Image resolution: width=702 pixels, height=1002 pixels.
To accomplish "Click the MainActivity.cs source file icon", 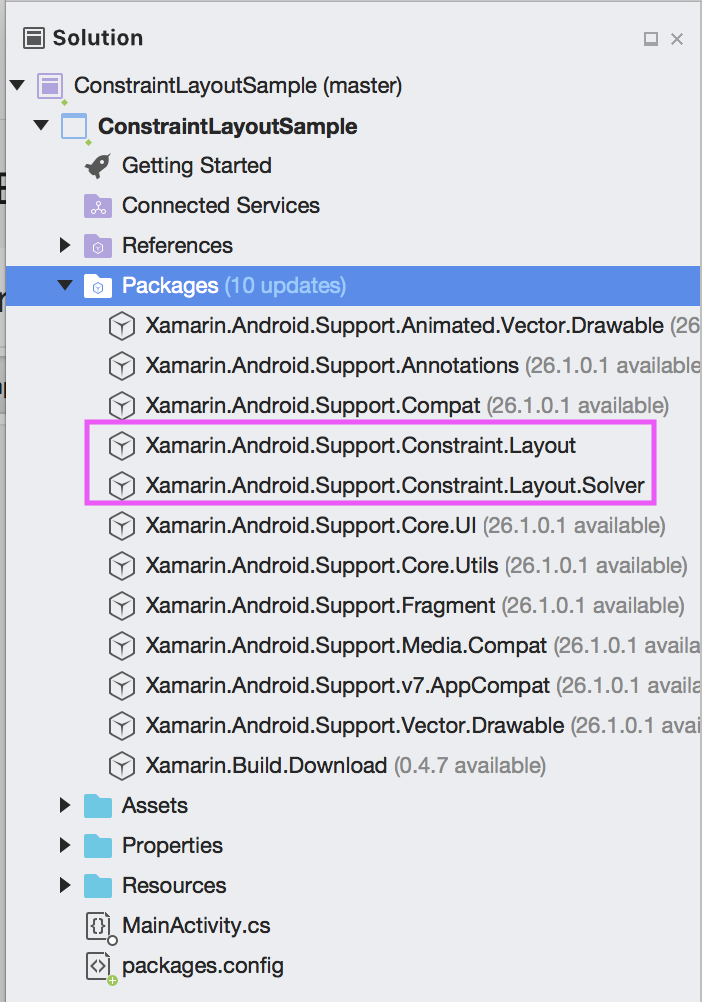I will 97,925.
